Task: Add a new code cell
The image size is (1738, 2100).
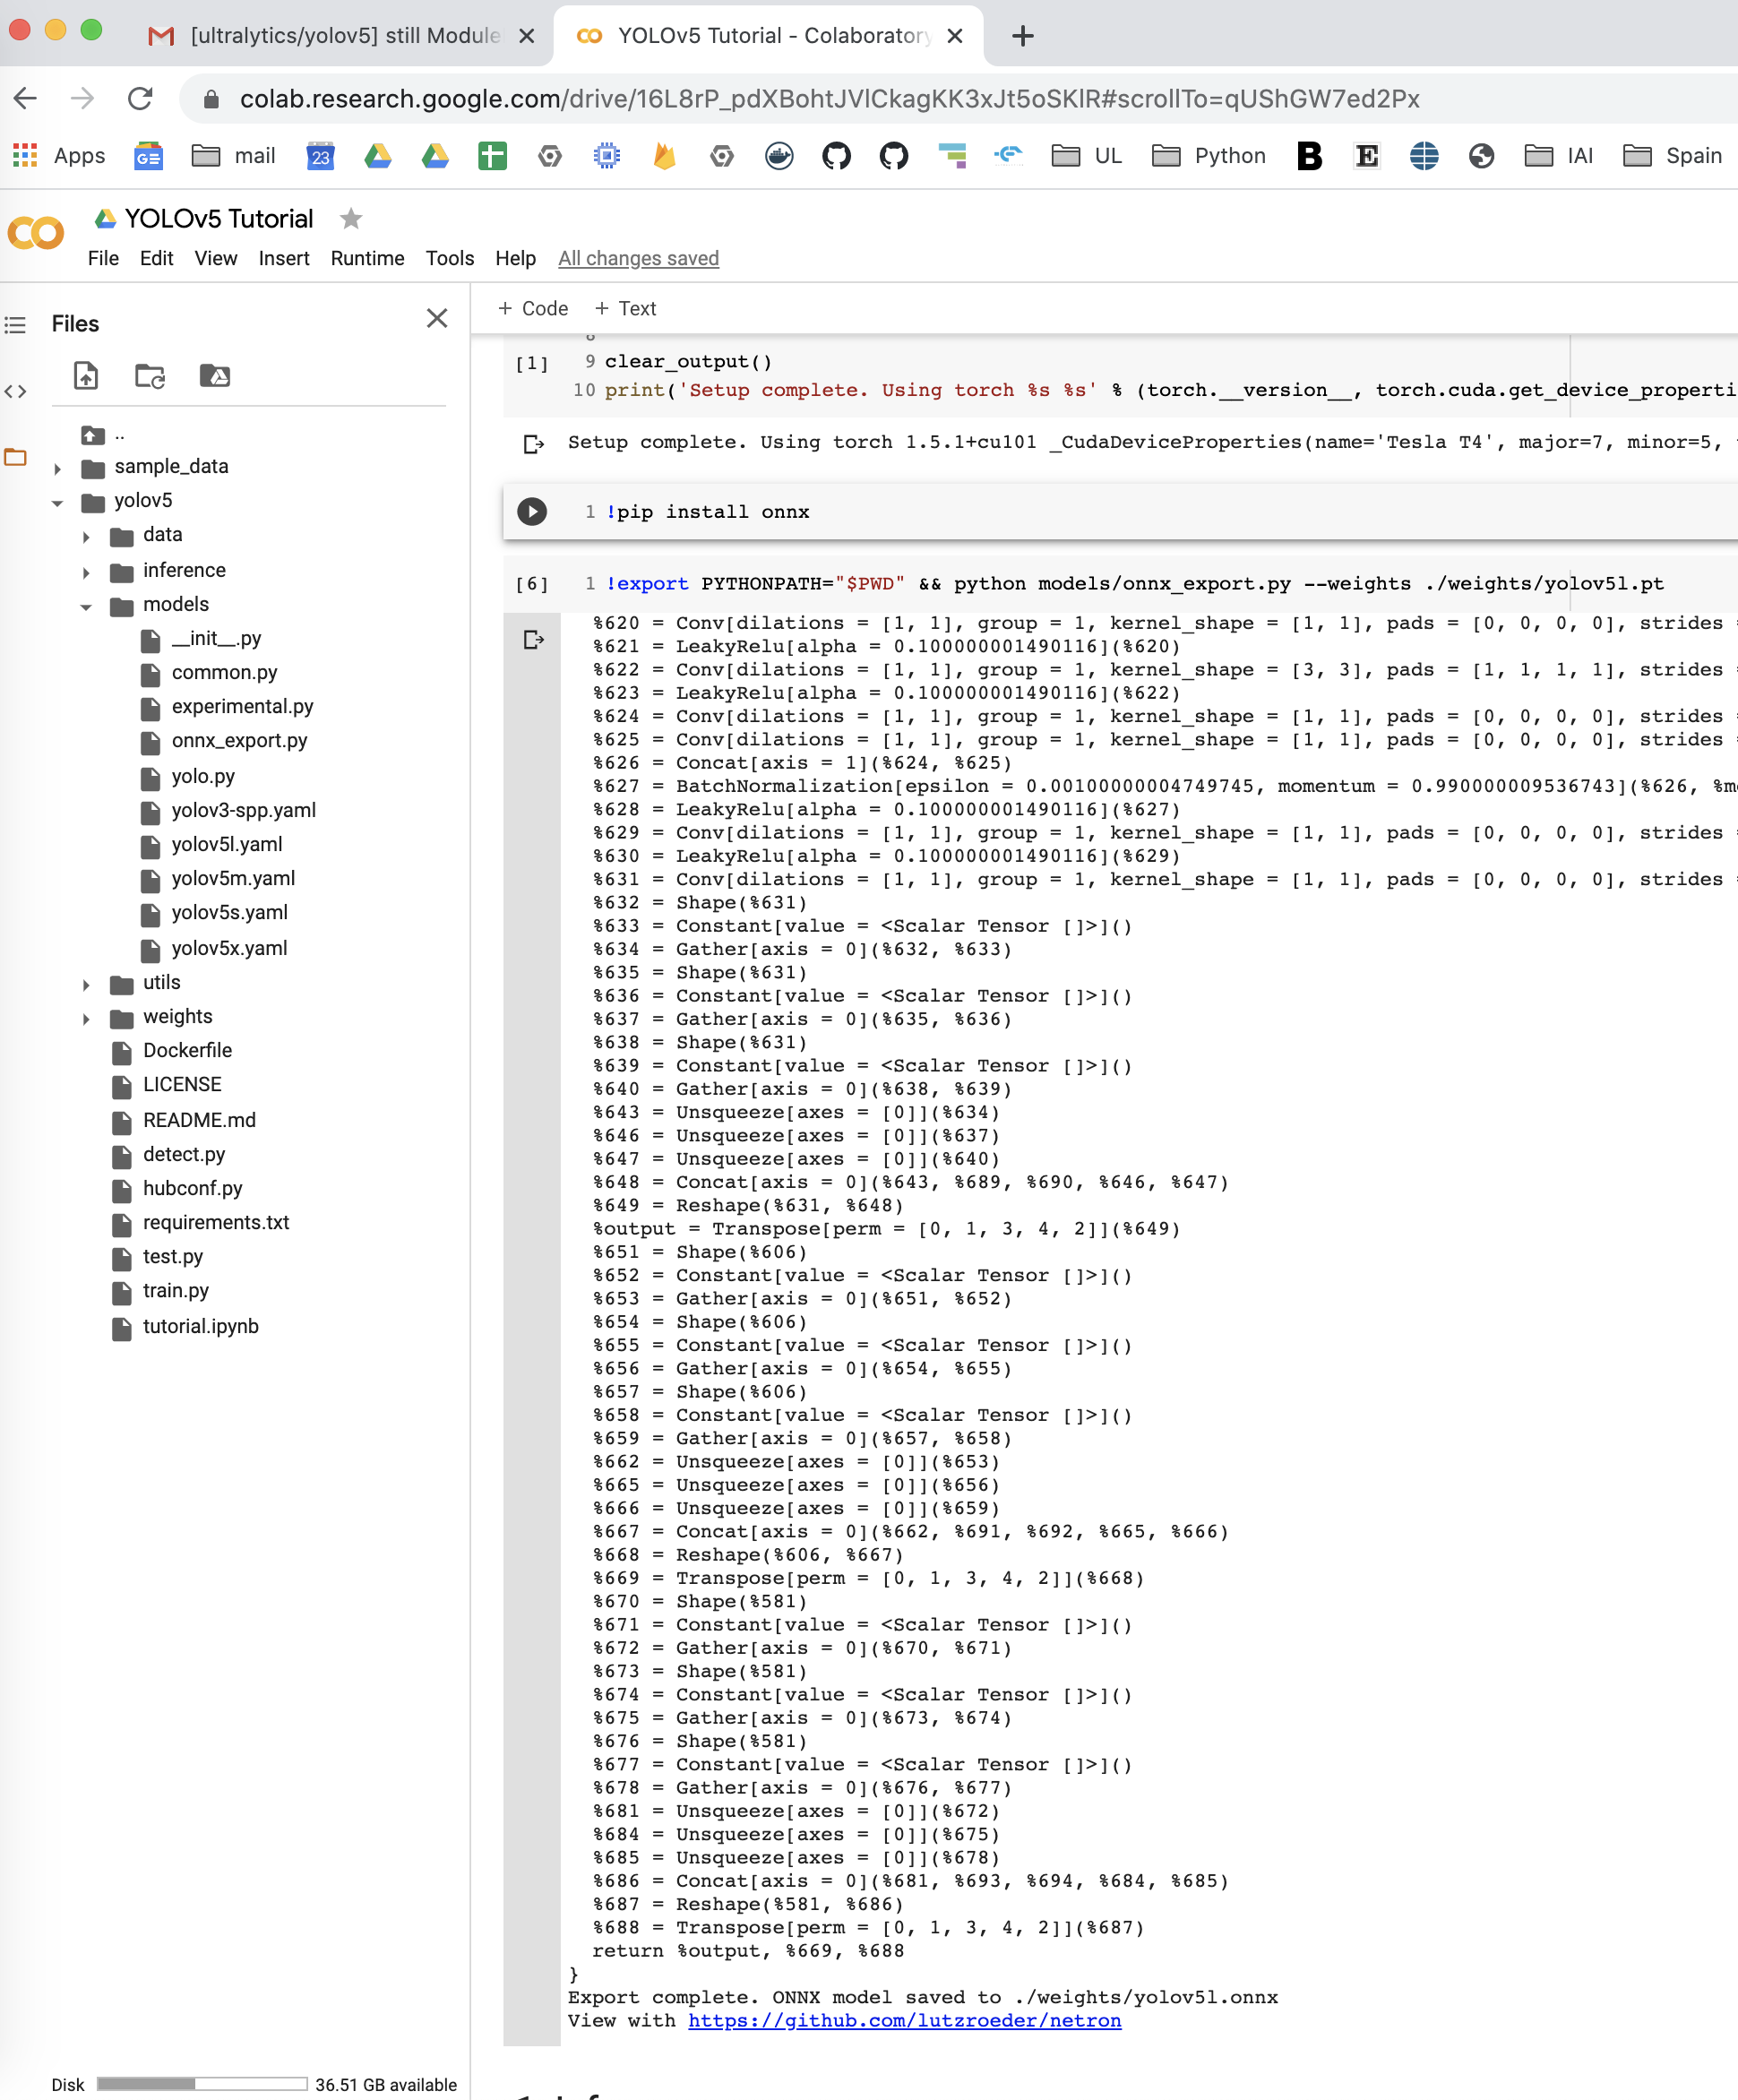Action: [531, 308]
